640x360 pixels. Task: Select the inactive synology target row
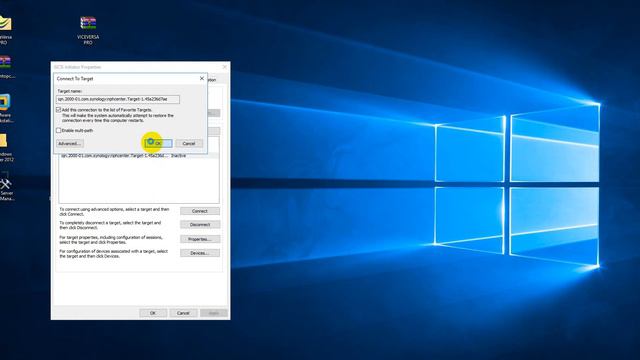[139, 156]
